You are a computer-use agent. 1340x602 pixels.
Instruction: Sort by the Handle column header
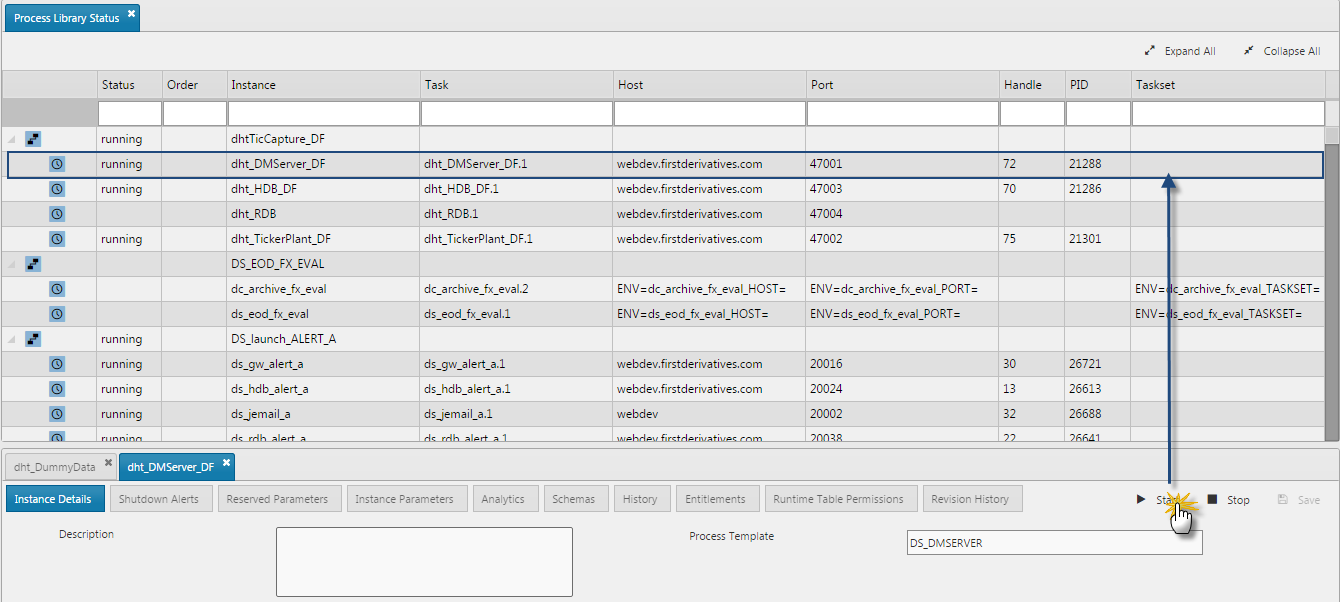coord(1032,85)
